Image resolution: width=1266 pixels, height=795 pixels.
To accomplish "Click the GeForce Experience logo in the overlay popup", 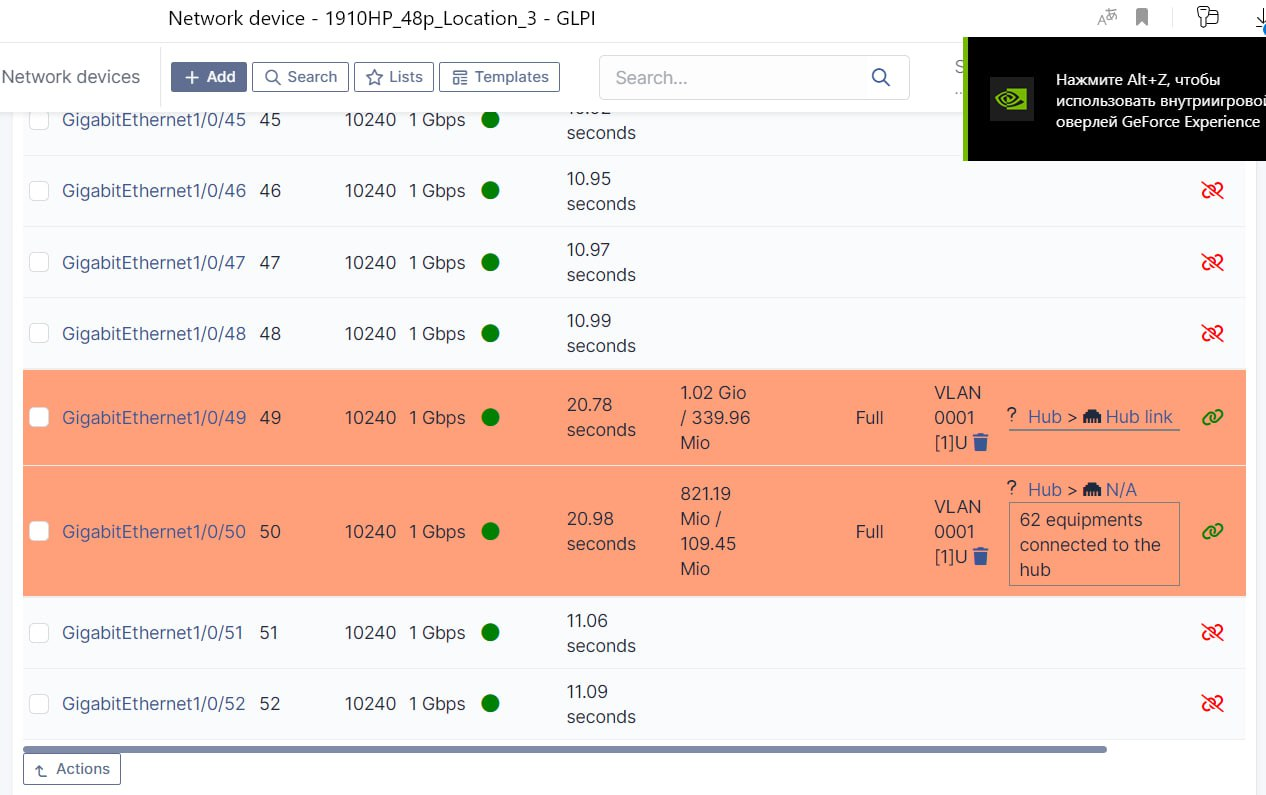I will pyautogui.click(x=1012, y=98).
